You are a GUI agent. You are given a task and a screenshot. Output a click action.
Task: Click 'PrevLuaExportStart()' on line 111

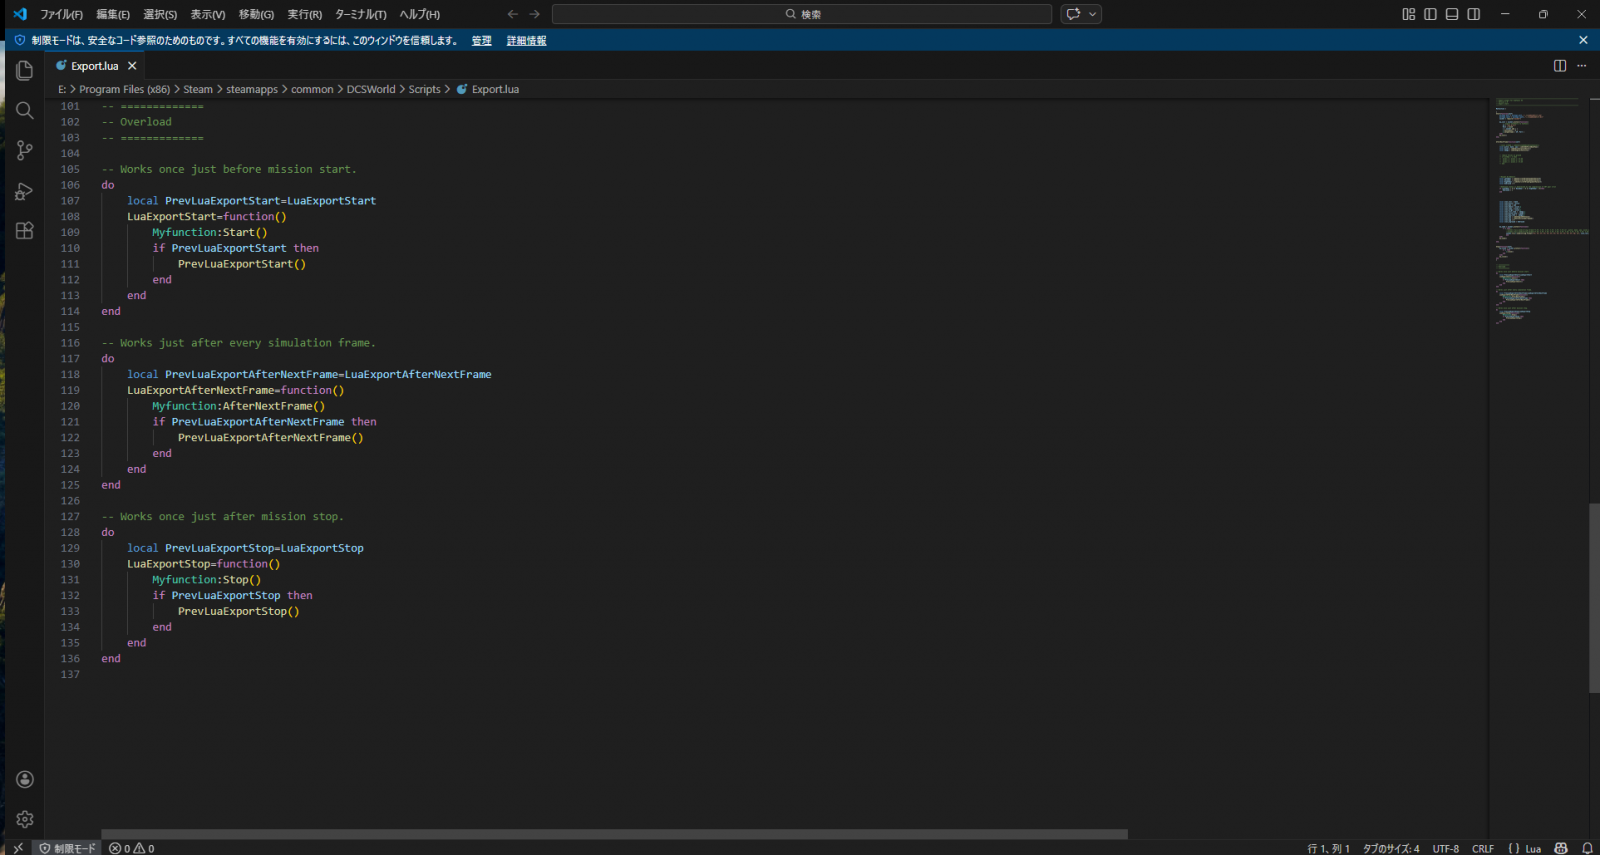pyautogui.click(x=242, y=264)
